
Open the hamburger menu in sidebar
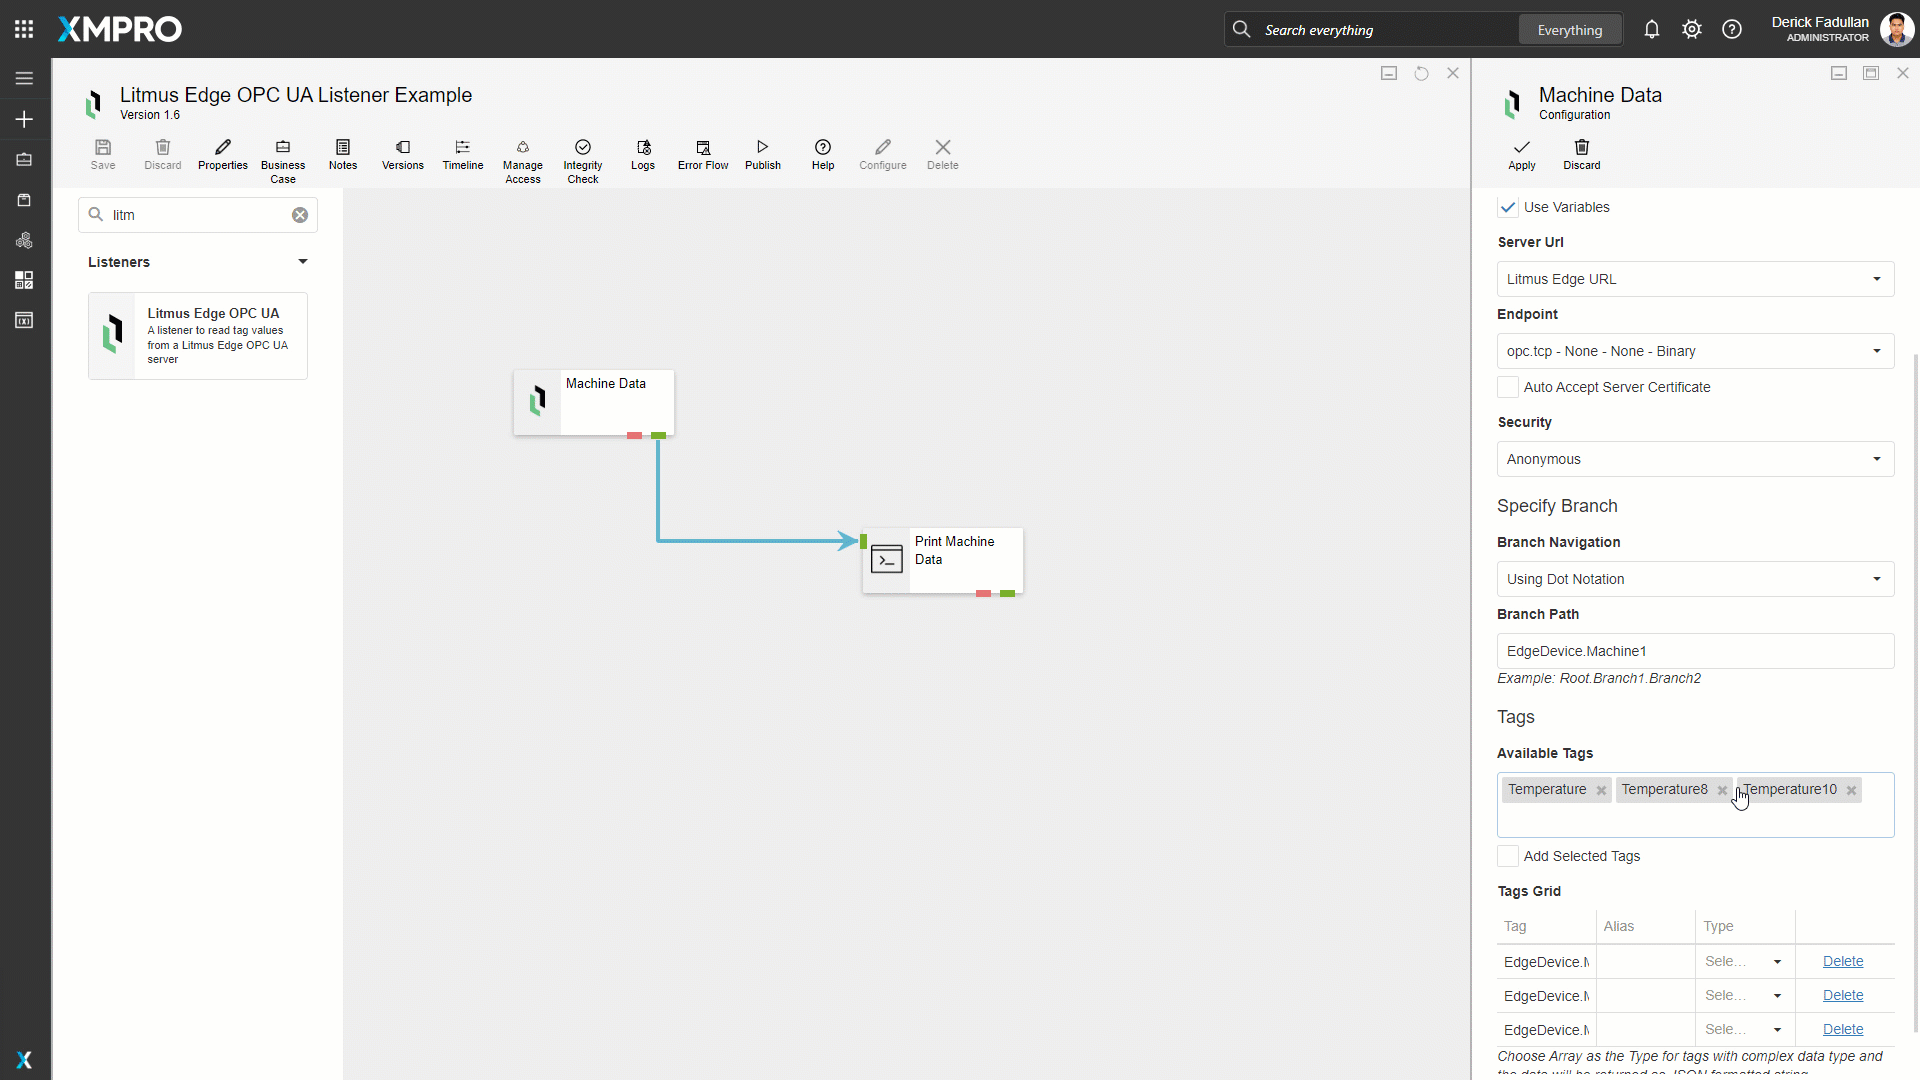coord(24,78)
